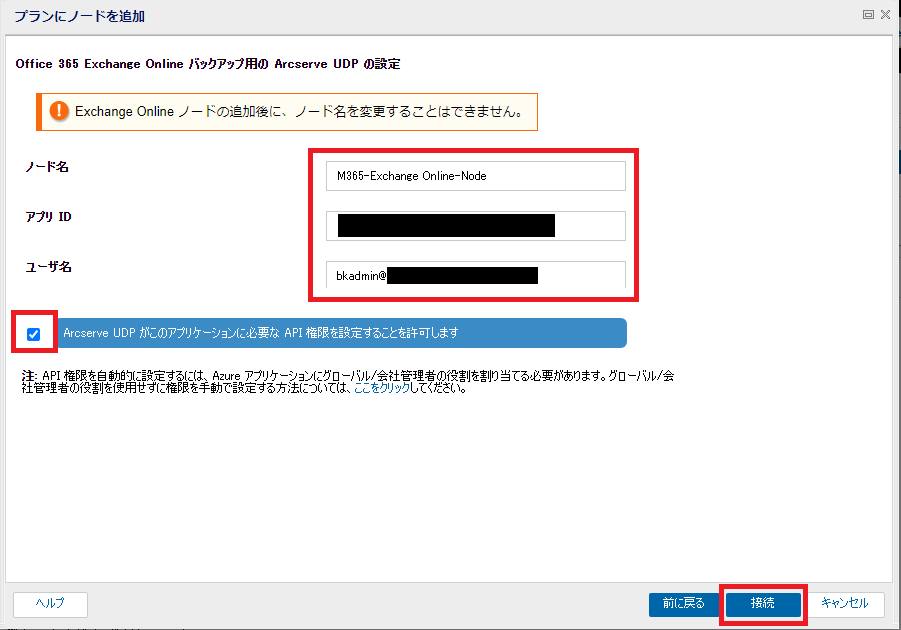
Task: Close the プランにノードを追加 dialog
Action: pos(885,15)
